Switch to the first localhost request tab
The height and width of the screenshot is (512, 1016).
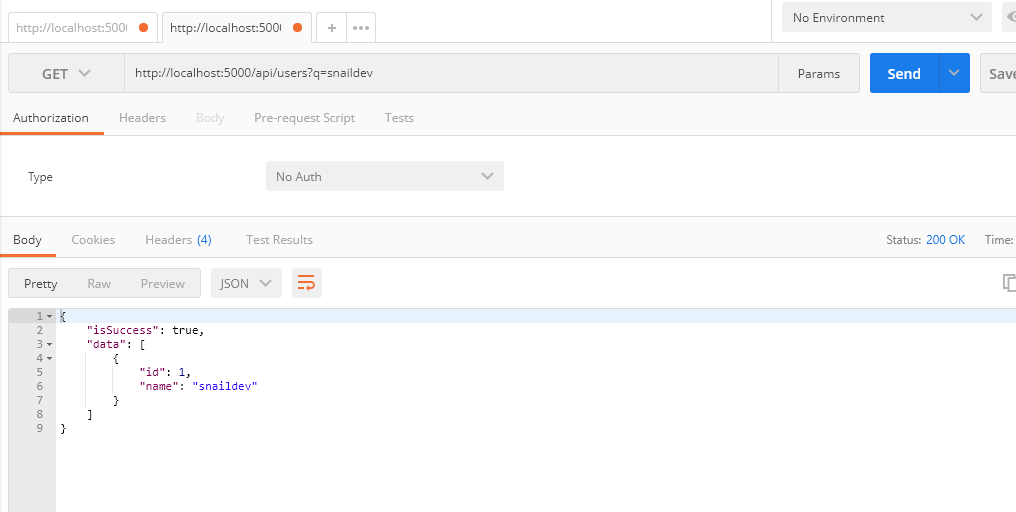[x=82, y=28]
